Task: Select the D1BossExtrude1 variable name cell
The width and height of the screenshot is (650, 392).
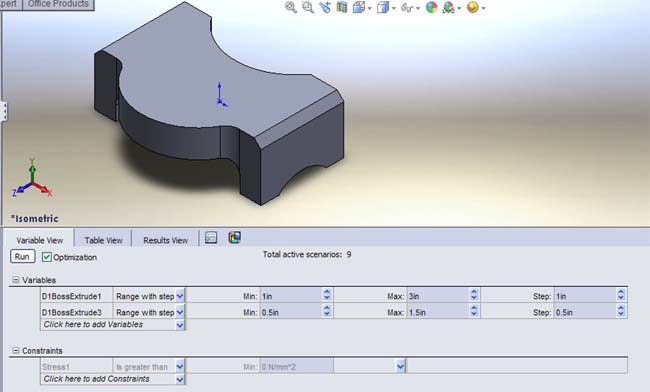Action: (x=76, y=296)
